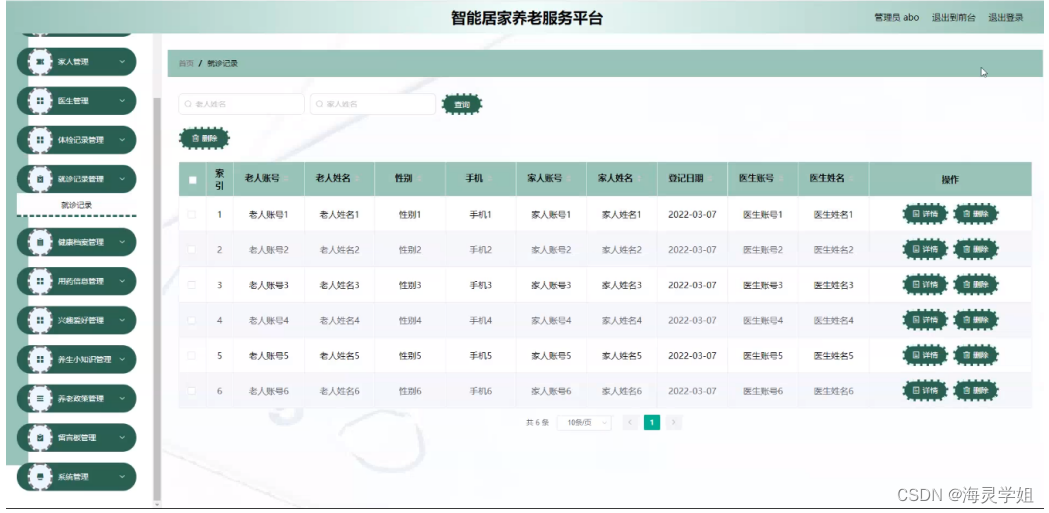The width and height of the screenshot is (1049, 513).
Task: Click search icon in 家人姓名 field
Action: [x=320, y=104]
